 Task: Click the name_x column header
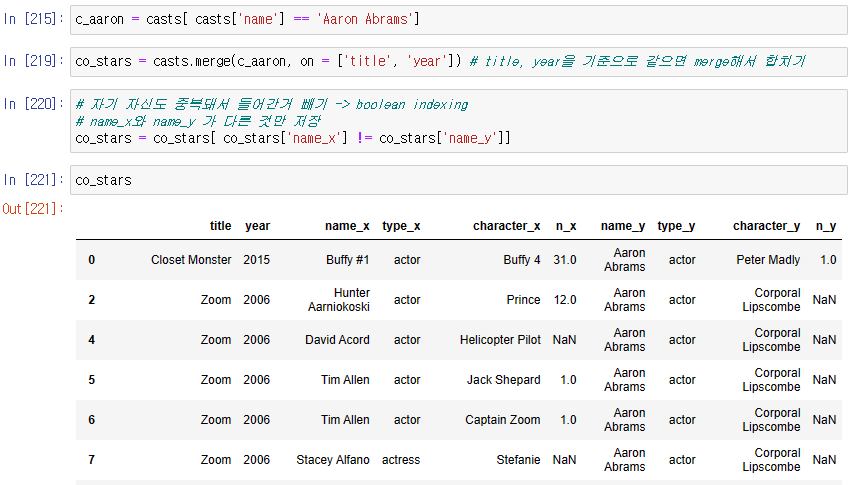347,226
